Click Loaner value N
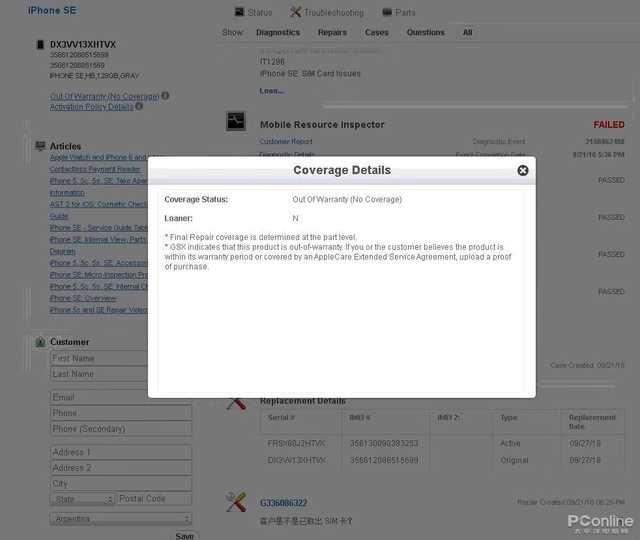 click(296, 218)
